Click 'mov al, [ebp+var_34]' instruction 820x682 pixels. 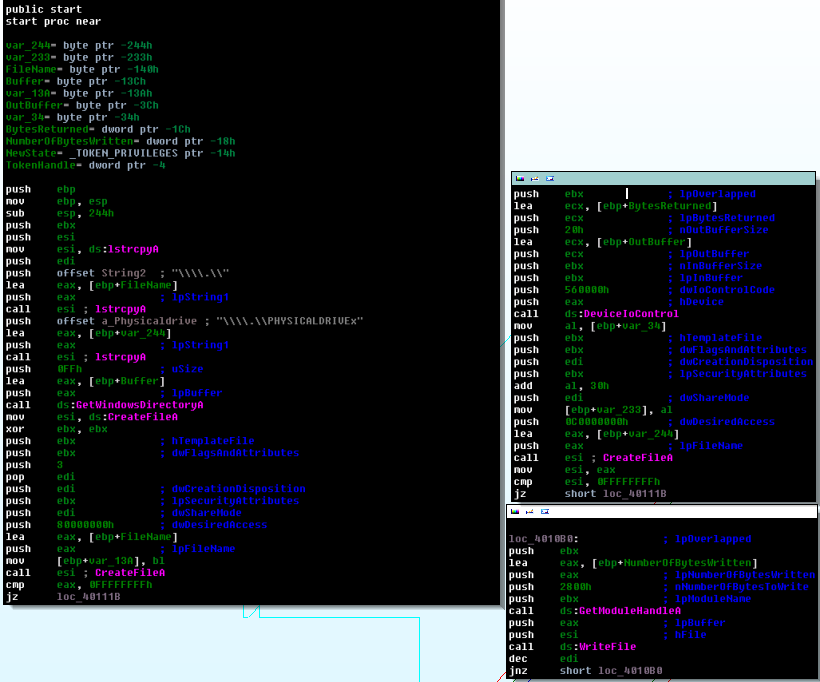click(589, 327)
